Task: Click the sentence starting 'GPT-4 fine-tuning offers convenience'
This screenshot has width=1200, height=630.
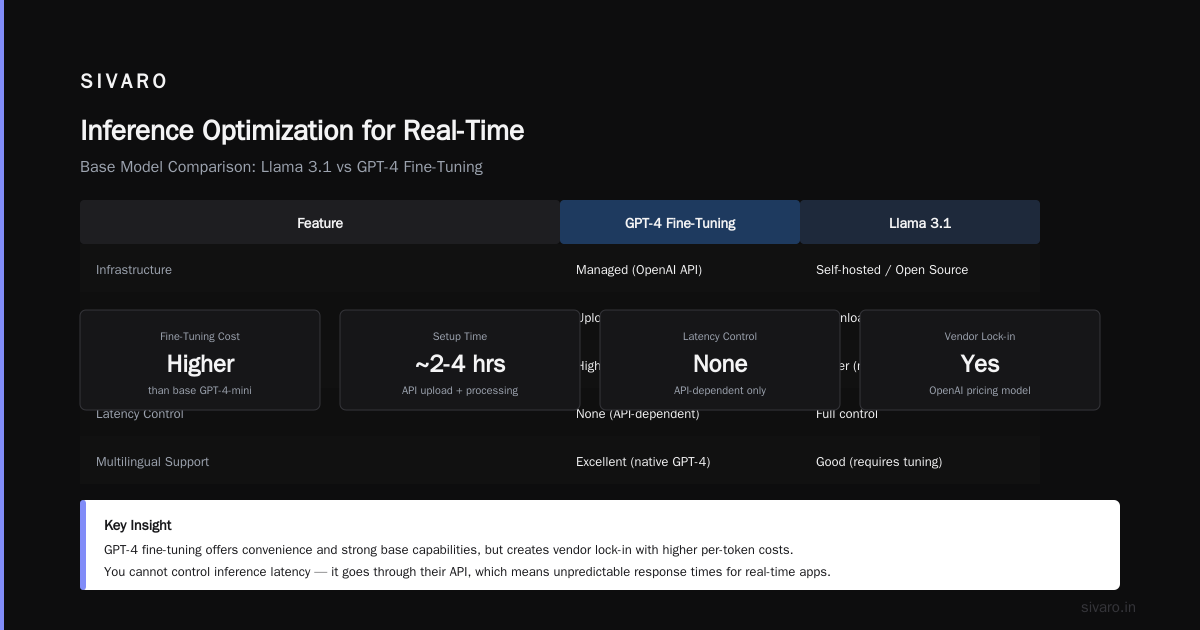Action: tap(449, 550)
